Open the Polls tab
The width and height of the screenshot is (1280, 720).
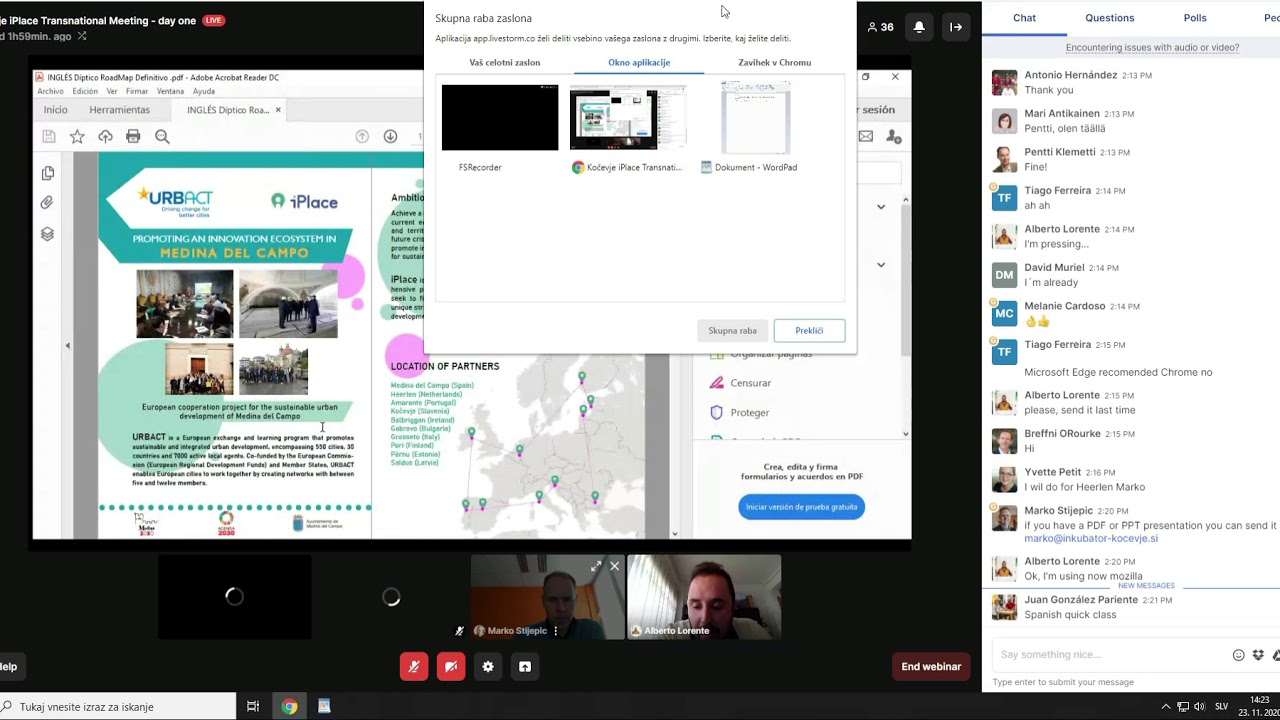1195,18
